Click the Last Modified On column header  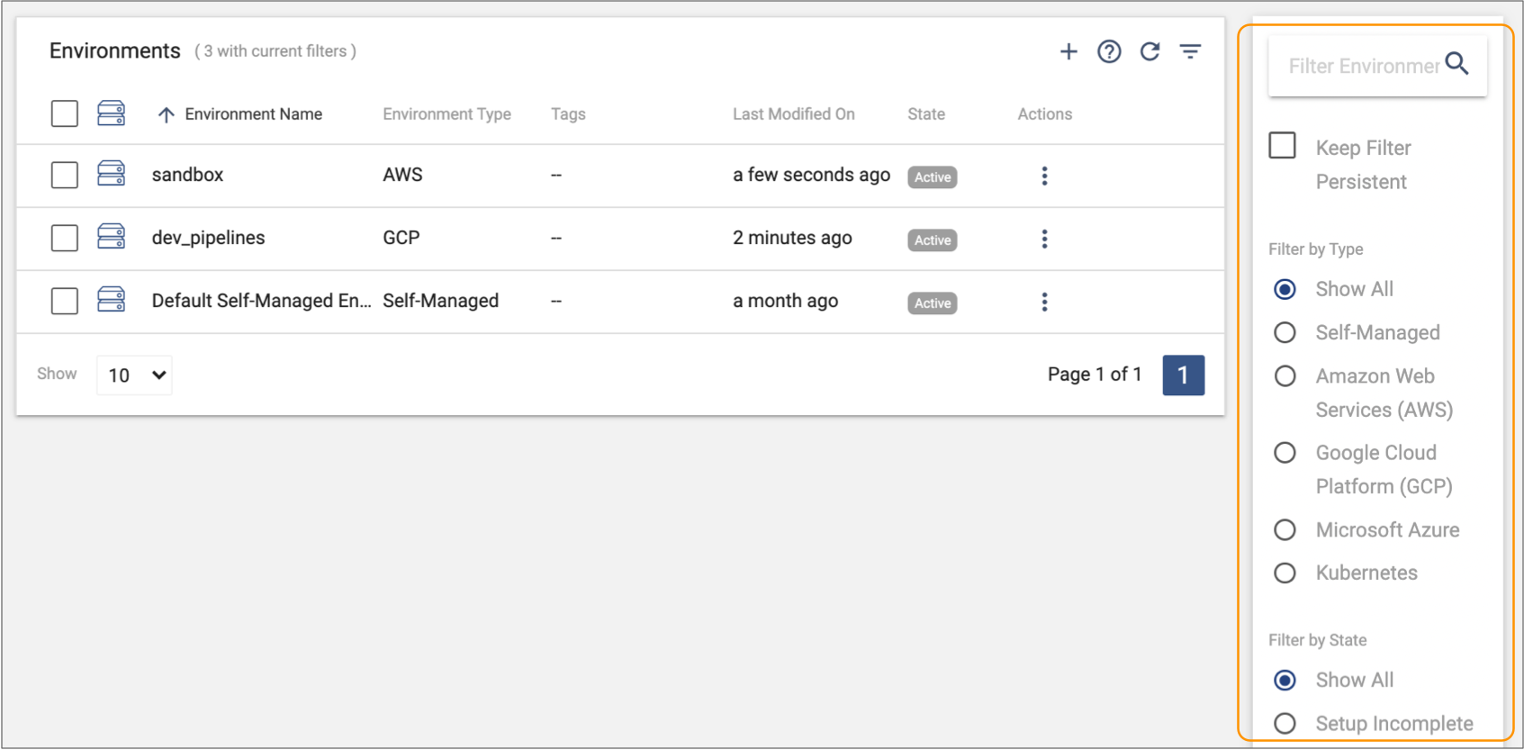coord(794,114)
